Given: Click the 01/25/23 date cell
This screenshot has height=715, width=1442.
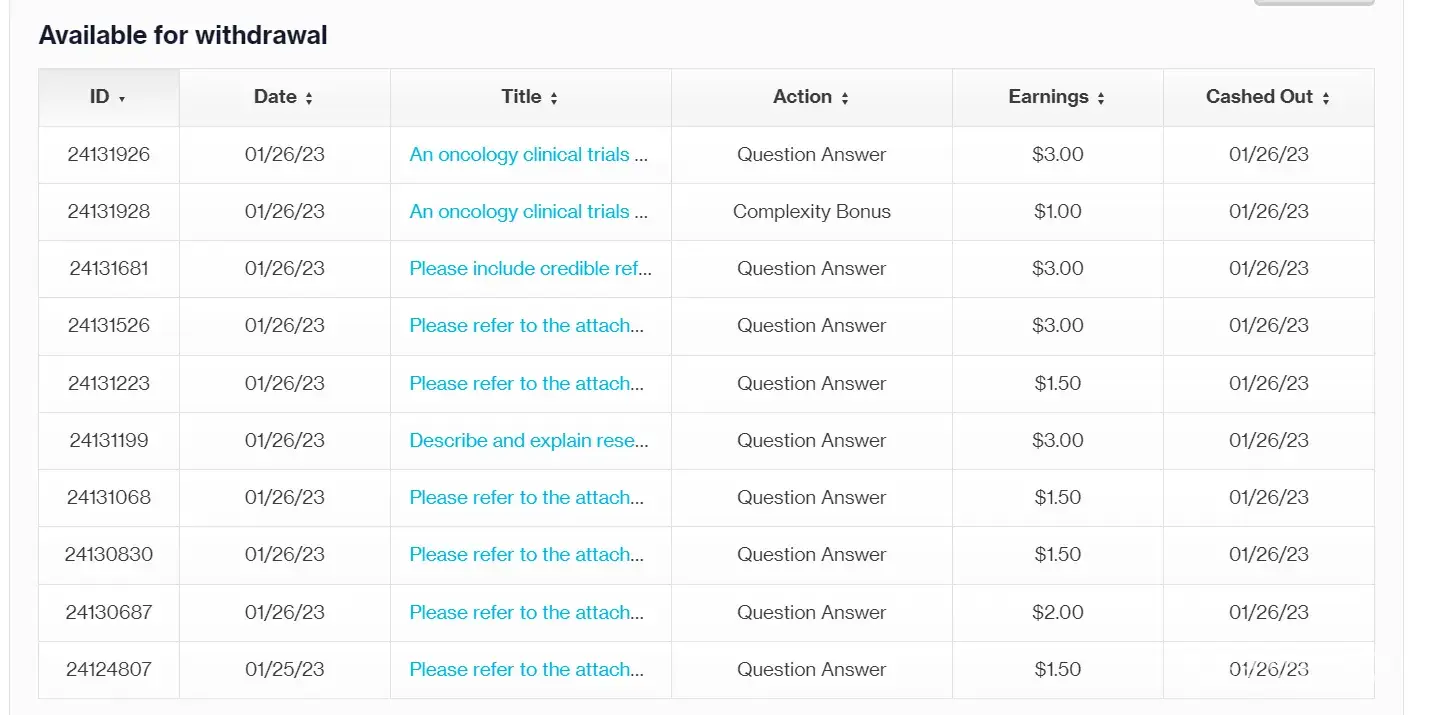Looking at the screenshot, I should (284, 670).
